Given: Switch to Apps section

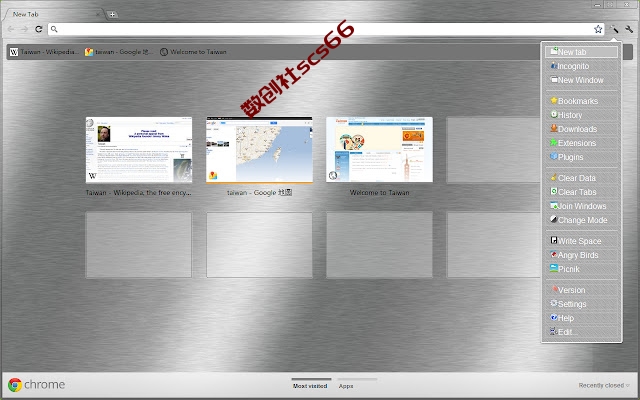Looking at the screenshot, I should 346,384.
